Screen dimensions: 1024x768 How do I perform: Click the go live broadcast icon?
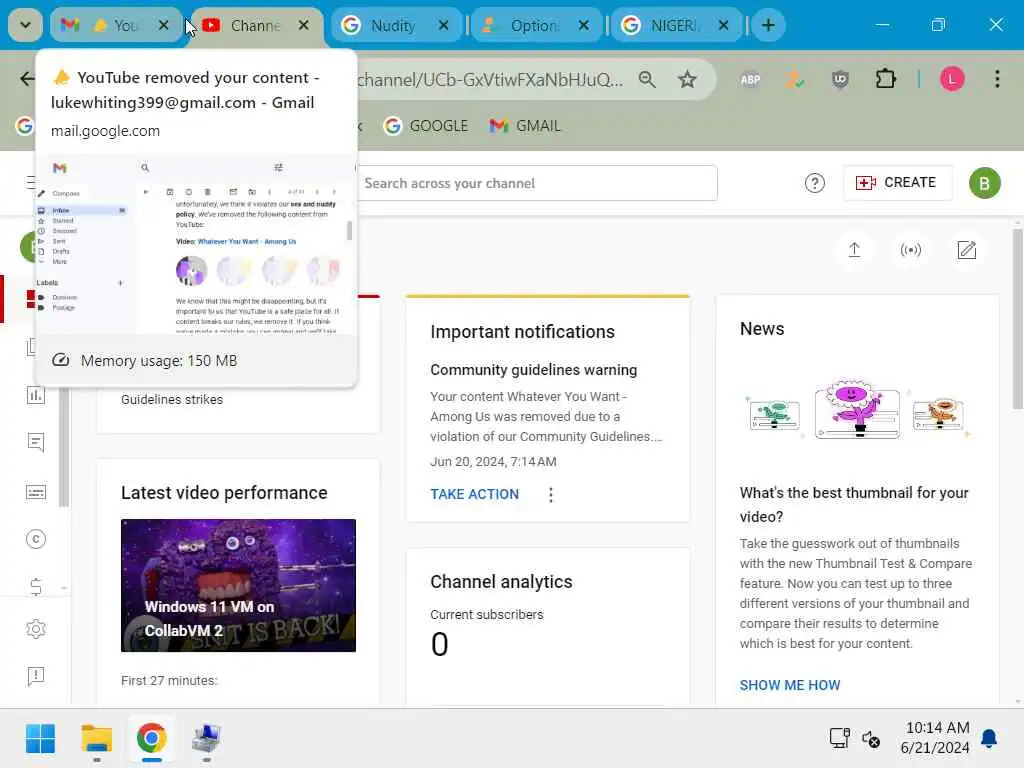tap(910, 250)
